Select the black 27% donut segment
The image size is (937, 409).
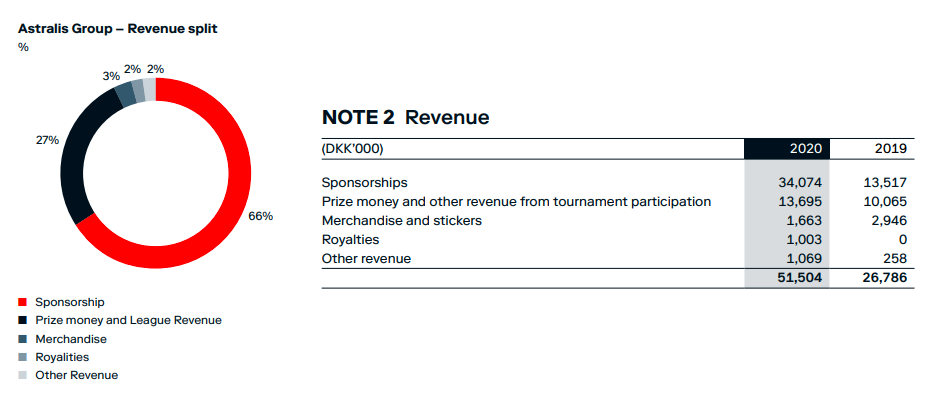pos(78,161)
